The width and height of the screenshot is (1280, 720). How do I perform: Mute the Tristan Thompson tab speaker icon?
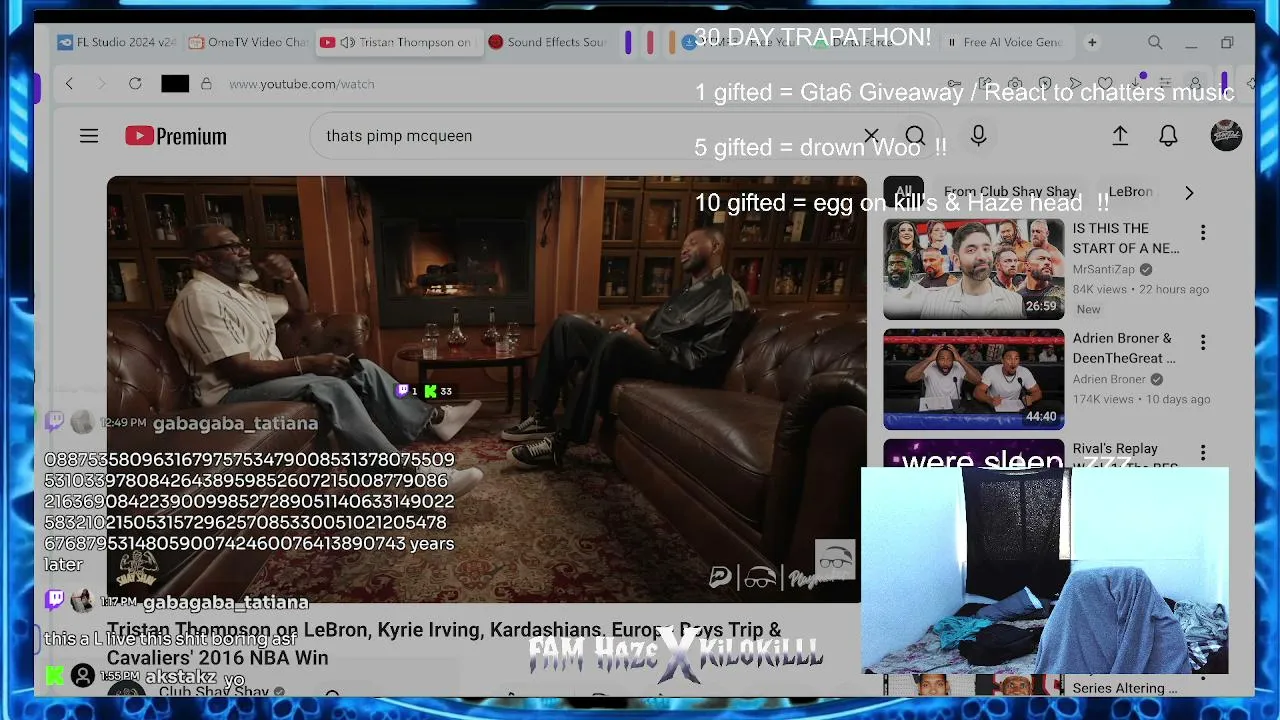(x=347, y=42)
